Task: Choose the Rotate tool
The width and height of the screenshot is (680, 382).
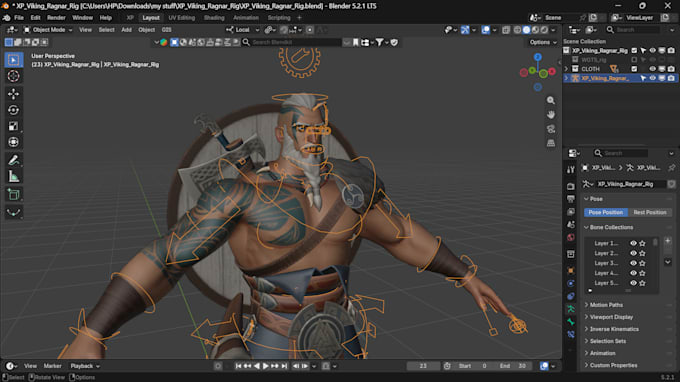Action: (x=13, y=110)
